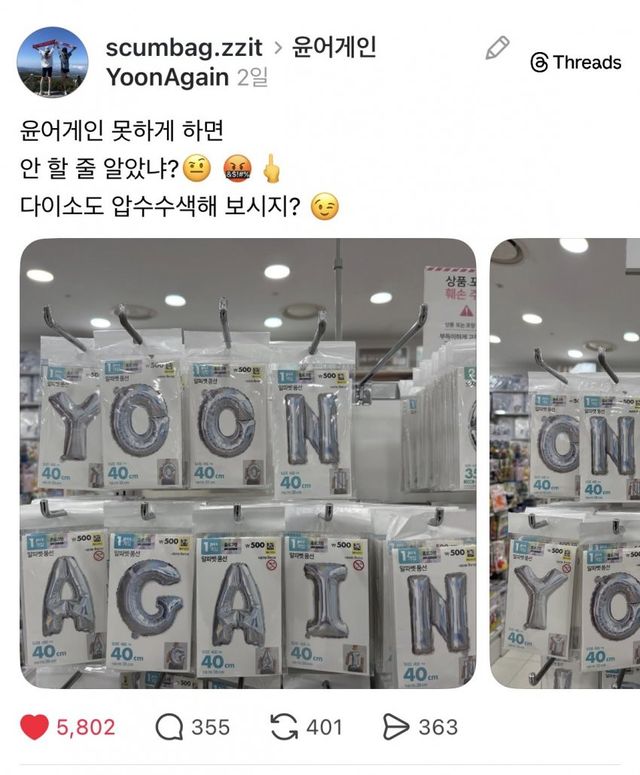Open scumbag.zzit username link
640x775 pixels.
[x=184, y=47]
